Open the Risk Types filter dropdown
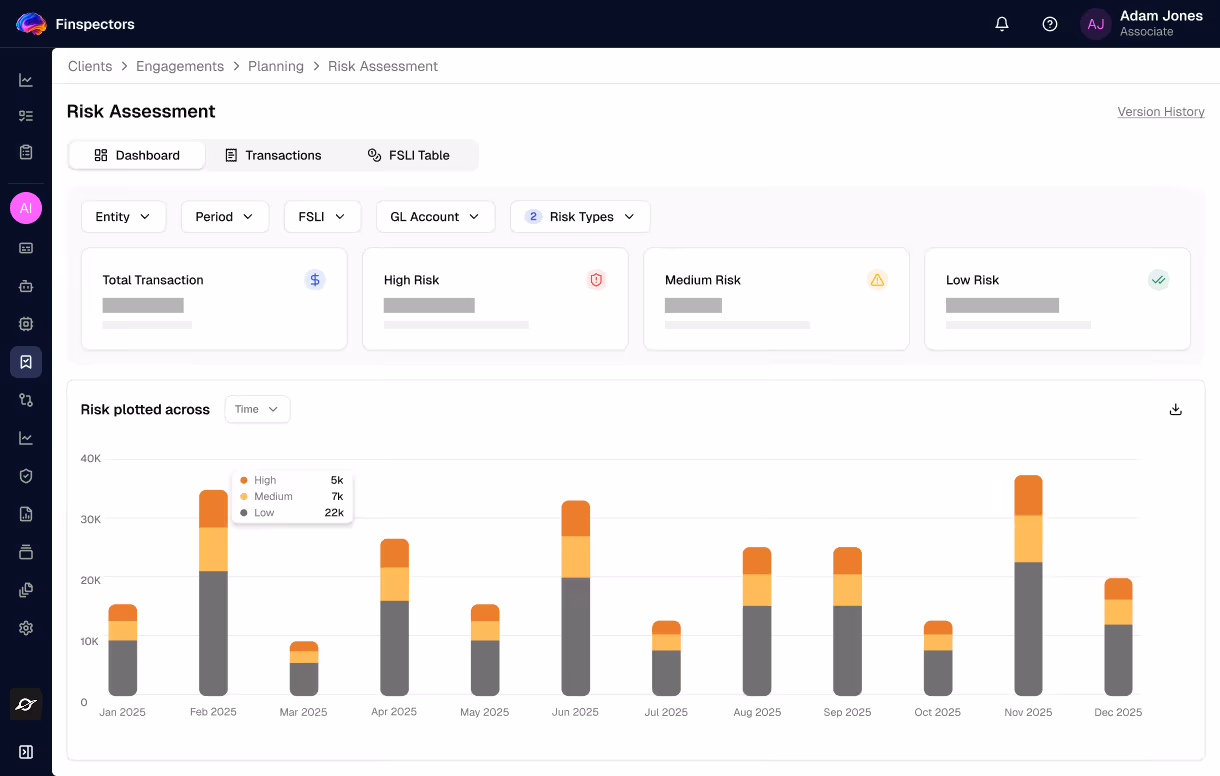The width and height of the screenshot is (1220, 776). pyautogui.click(x=580, y=217)
